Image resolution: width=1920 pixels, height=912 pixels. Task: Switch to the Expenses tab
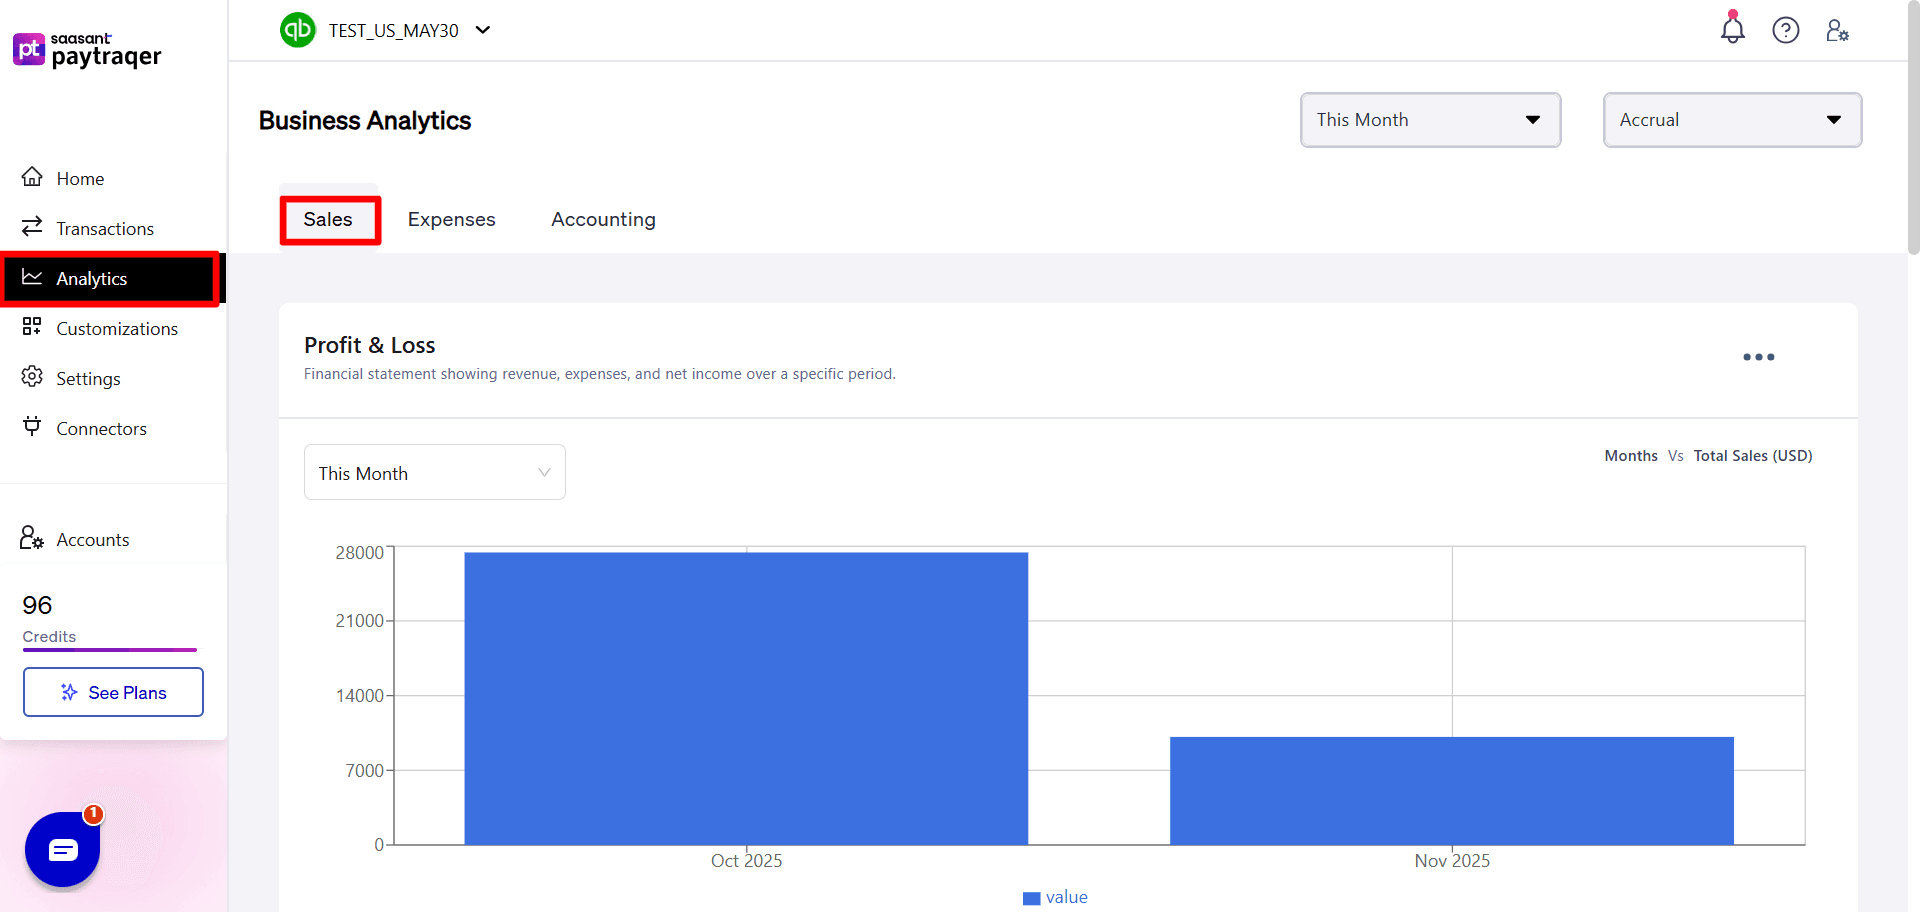[451, 219]
